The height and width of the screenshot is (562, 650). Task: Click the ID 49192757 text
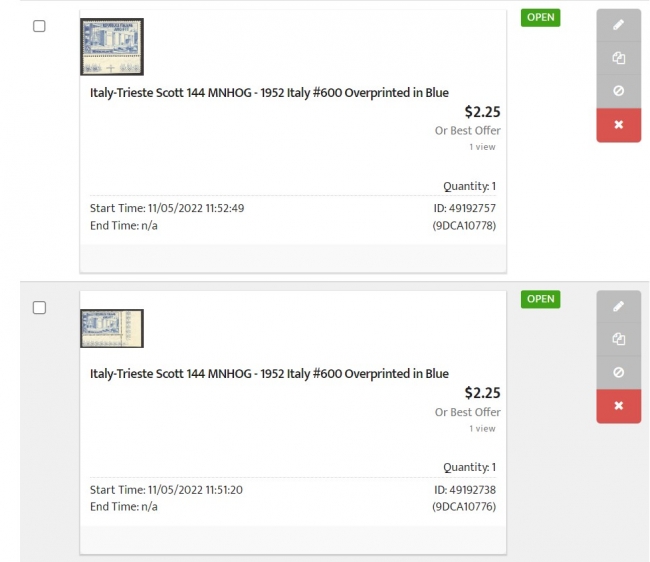pos(465,208)
